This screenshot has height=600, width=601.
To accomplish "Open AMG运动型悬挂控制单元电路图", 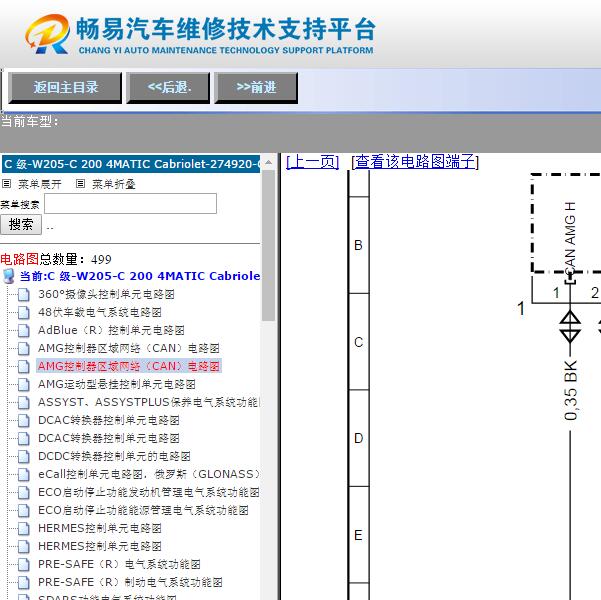I will pyautogui.click(x=117, y=384).
